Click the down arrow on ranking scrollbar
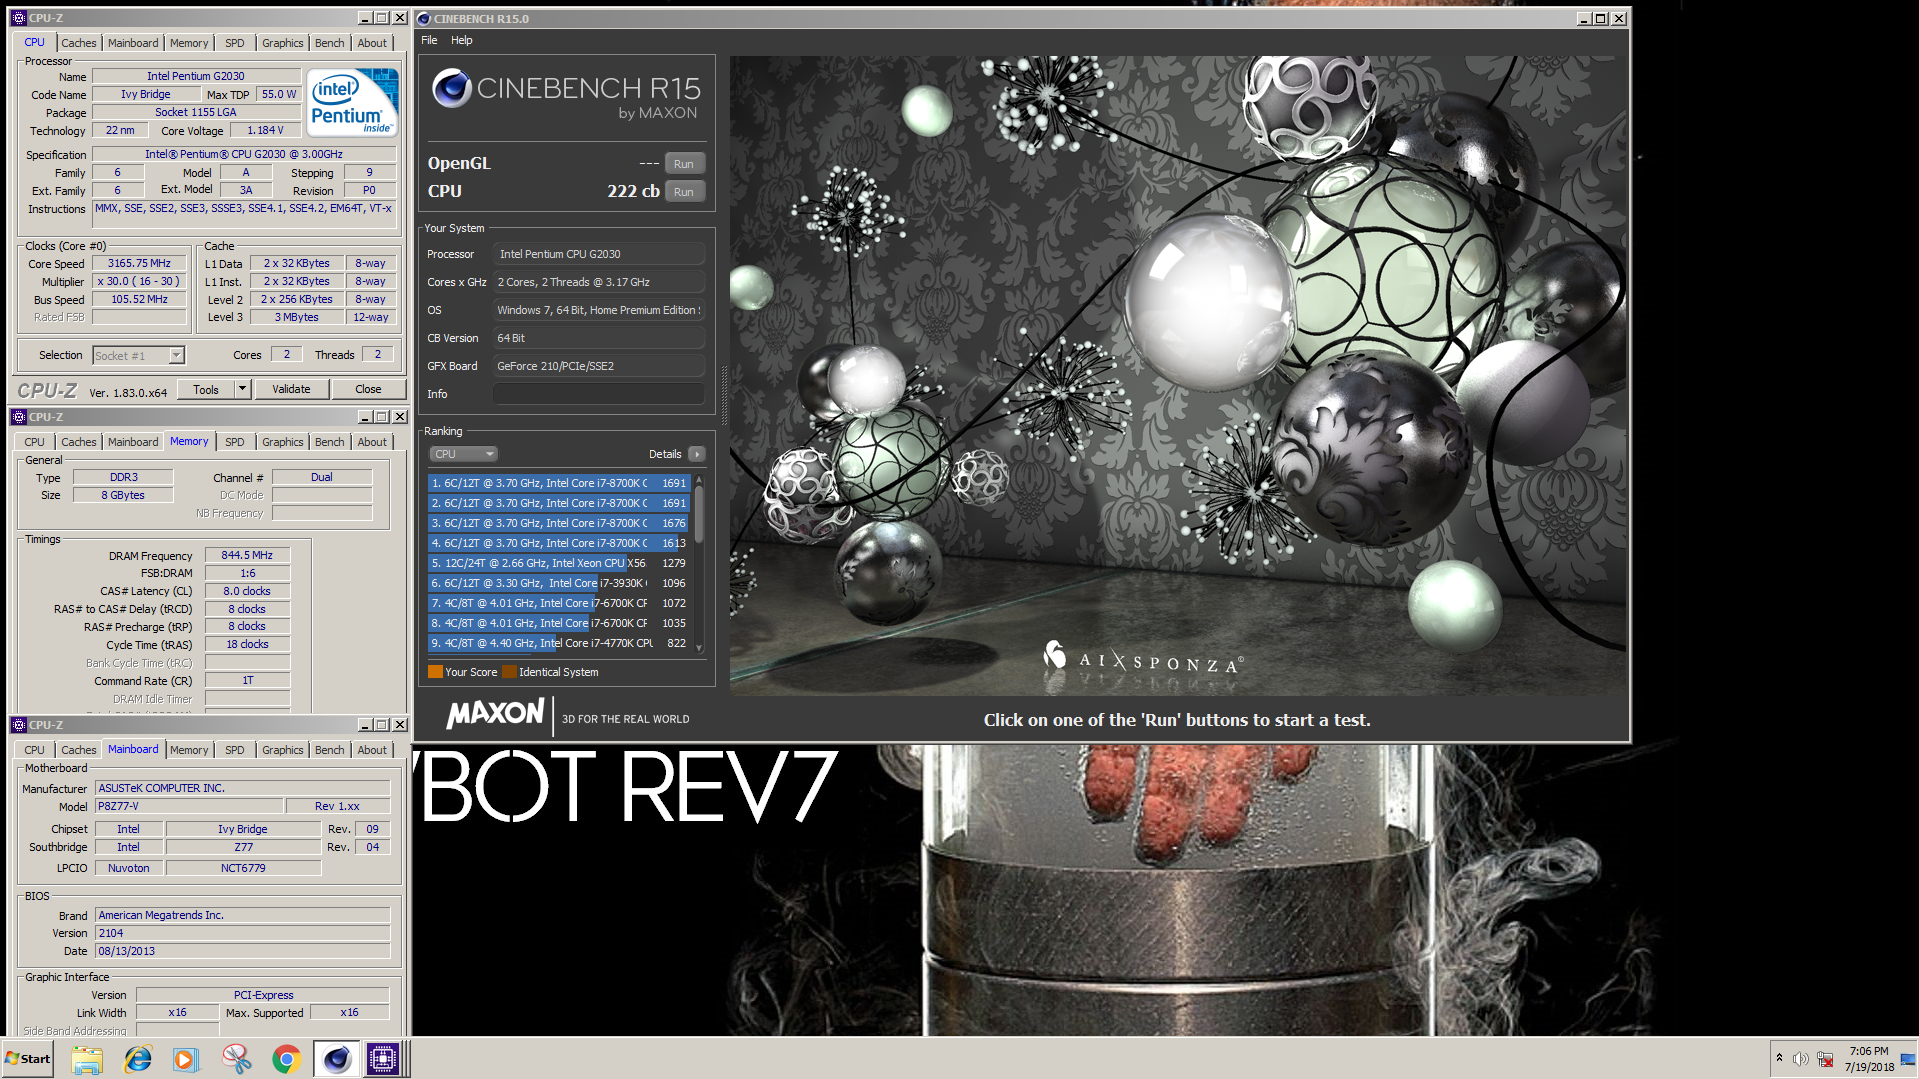 click(x=699, y=648)
